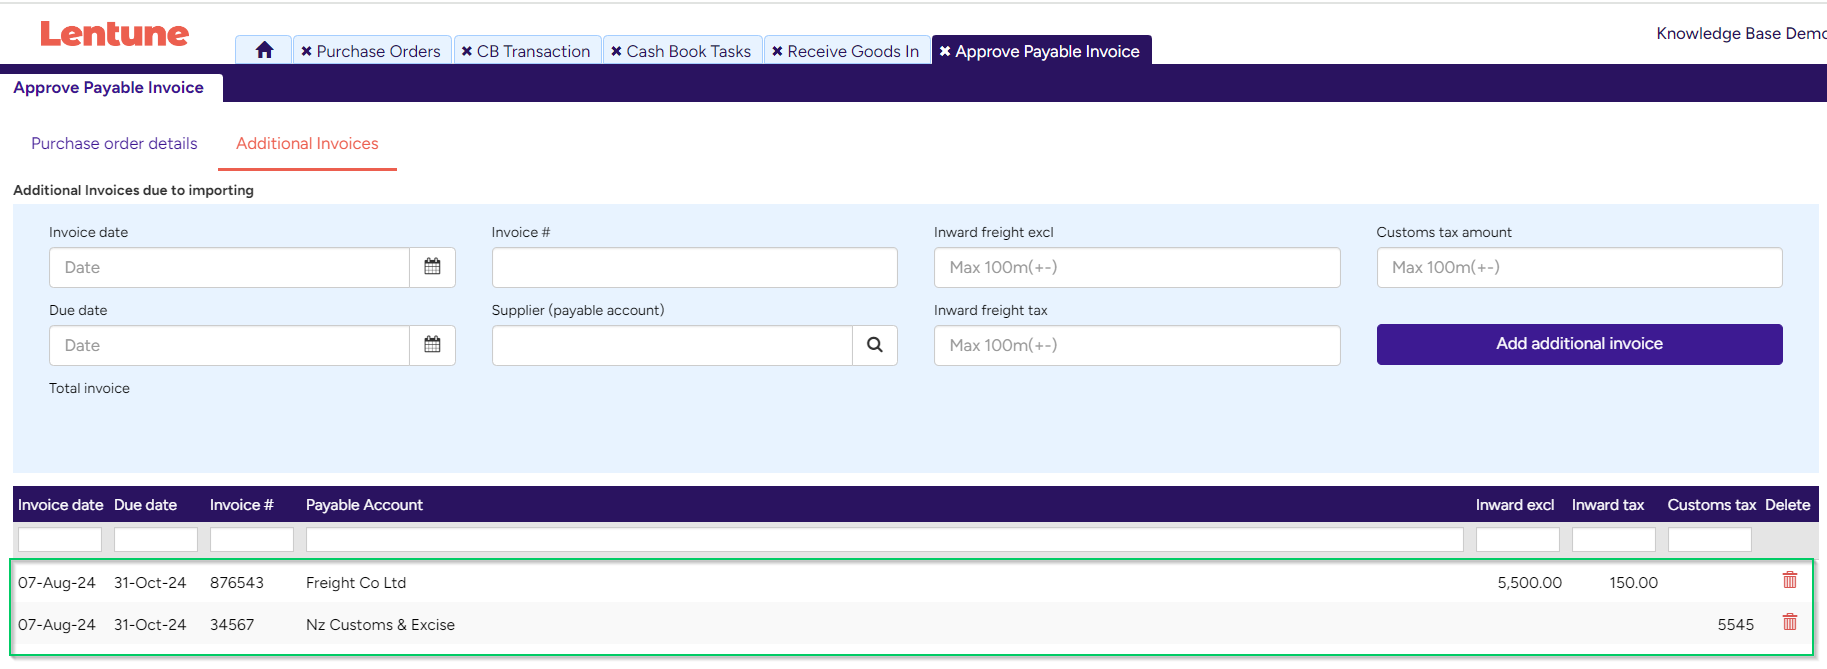Screen dimensions: 1827x669
Task: Focus Customs tax amount field
Action: pyautogui.click(x=1579, y=267)
